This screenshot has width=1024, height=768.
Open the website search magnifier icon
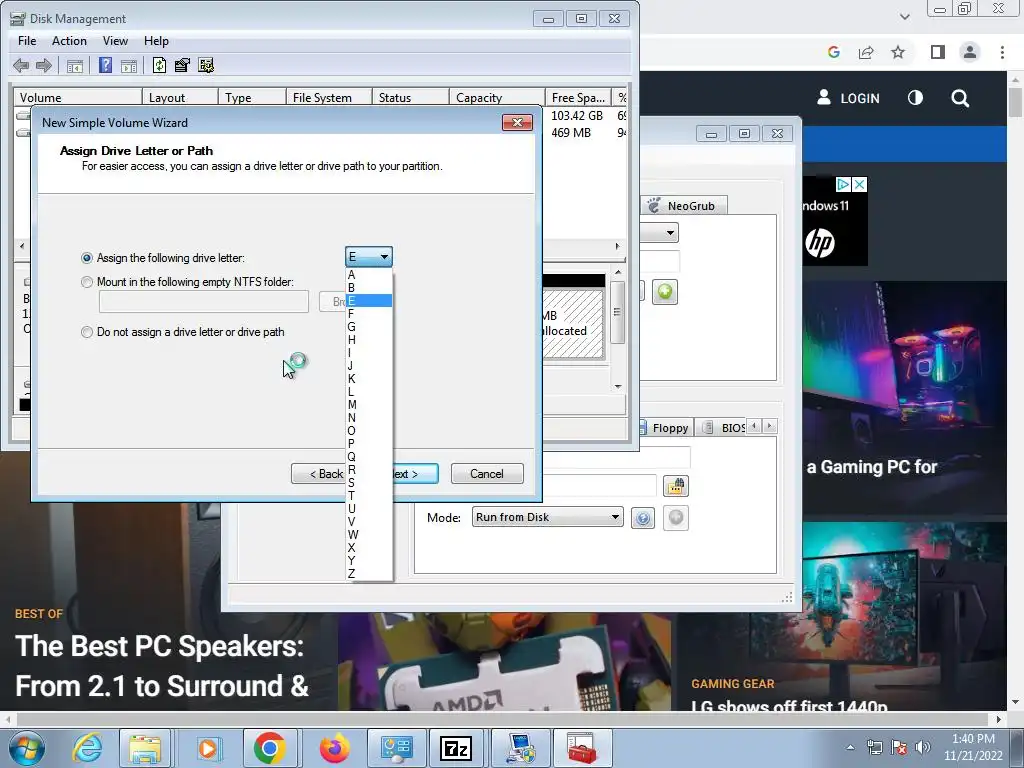pos(960,99)
